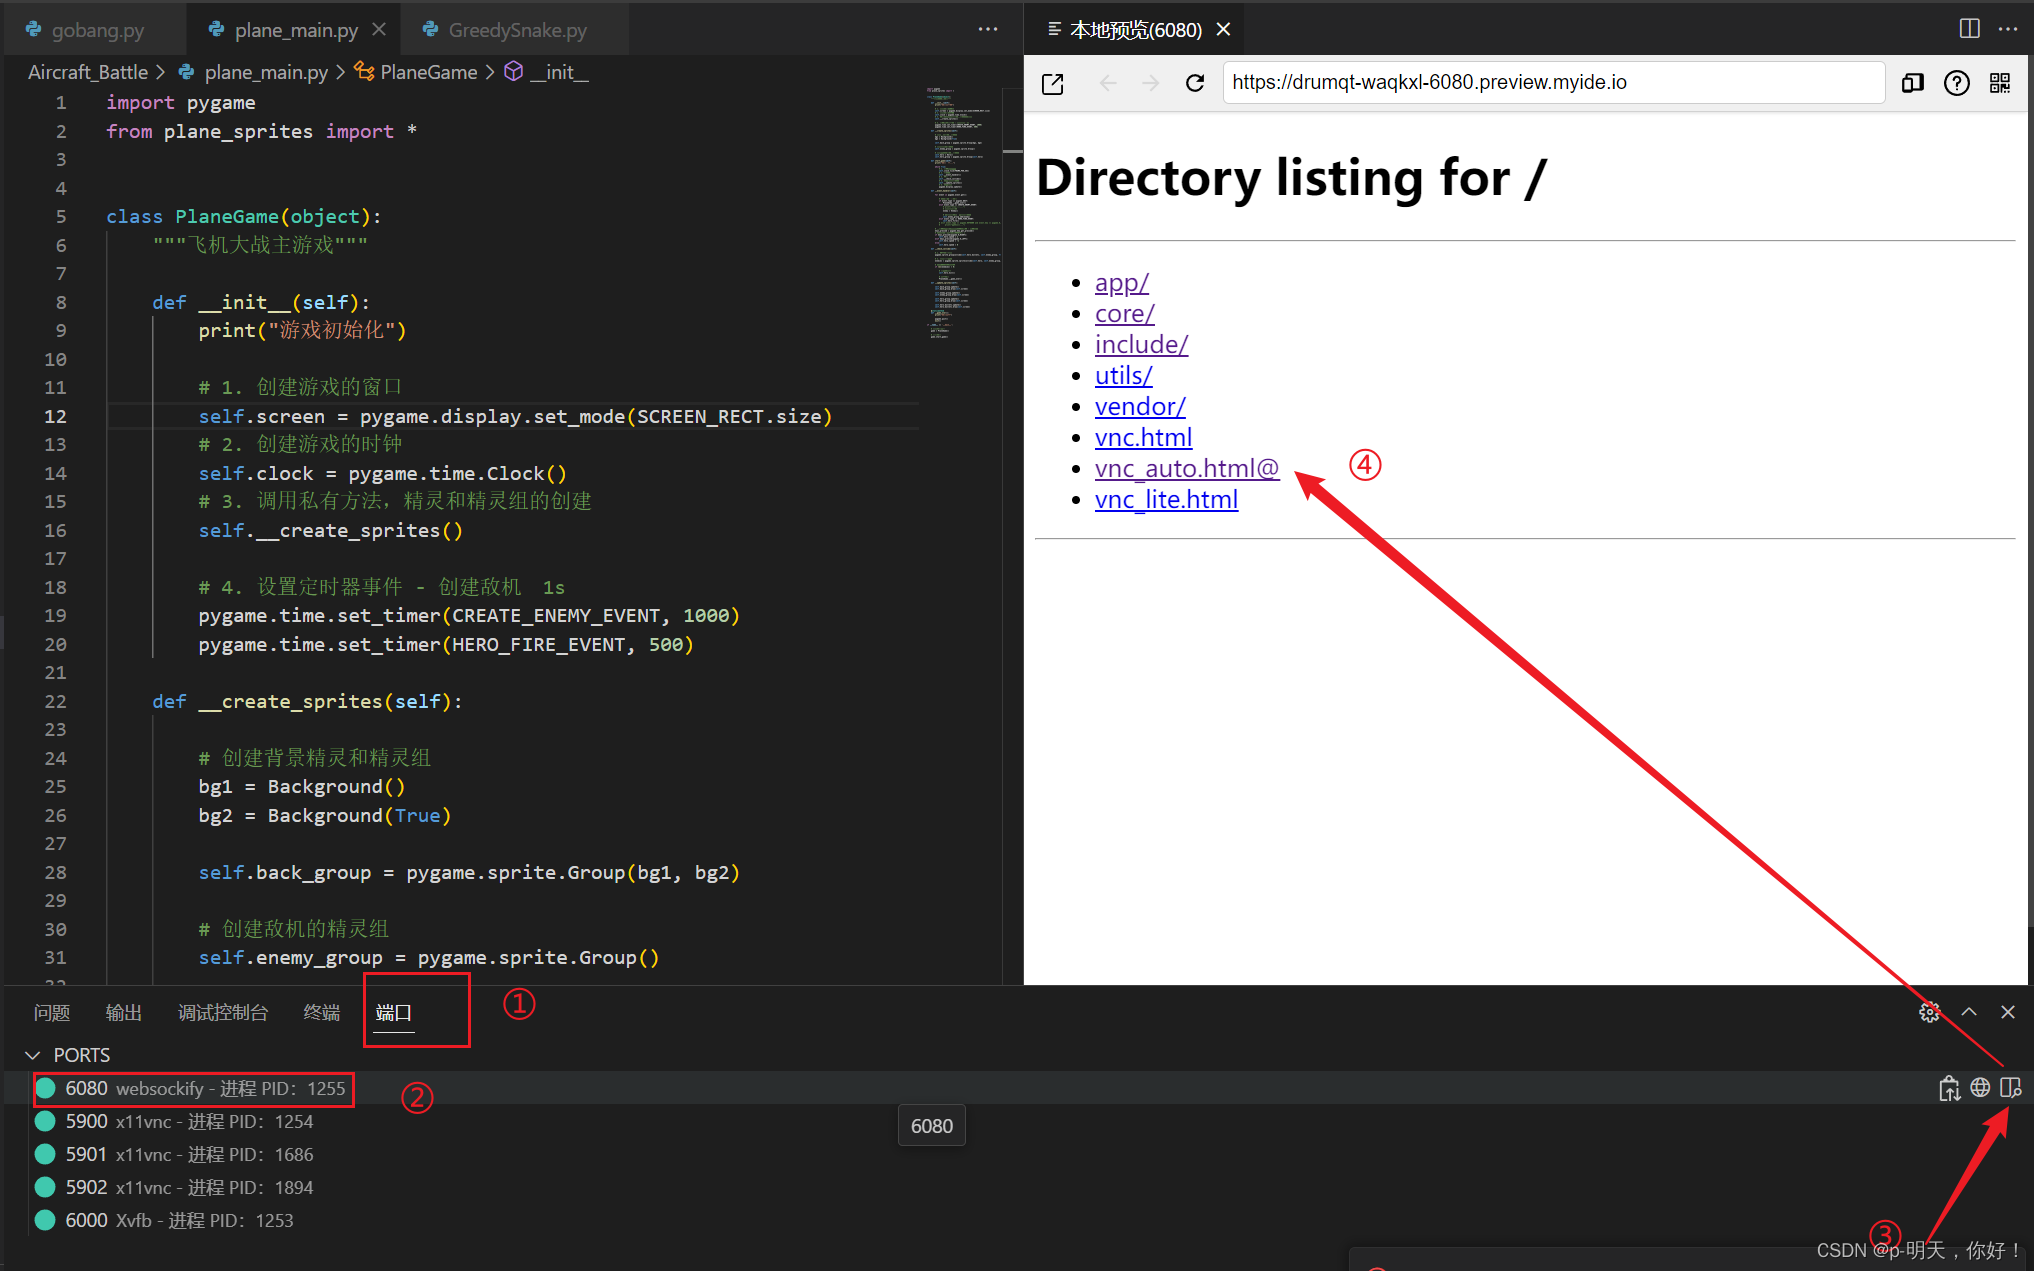Image resolution: width=2034 pixels, height=1271 pixels.
Task: Open the utils/ directory link
Action: pyautogui.click(x=1123, y=376)
